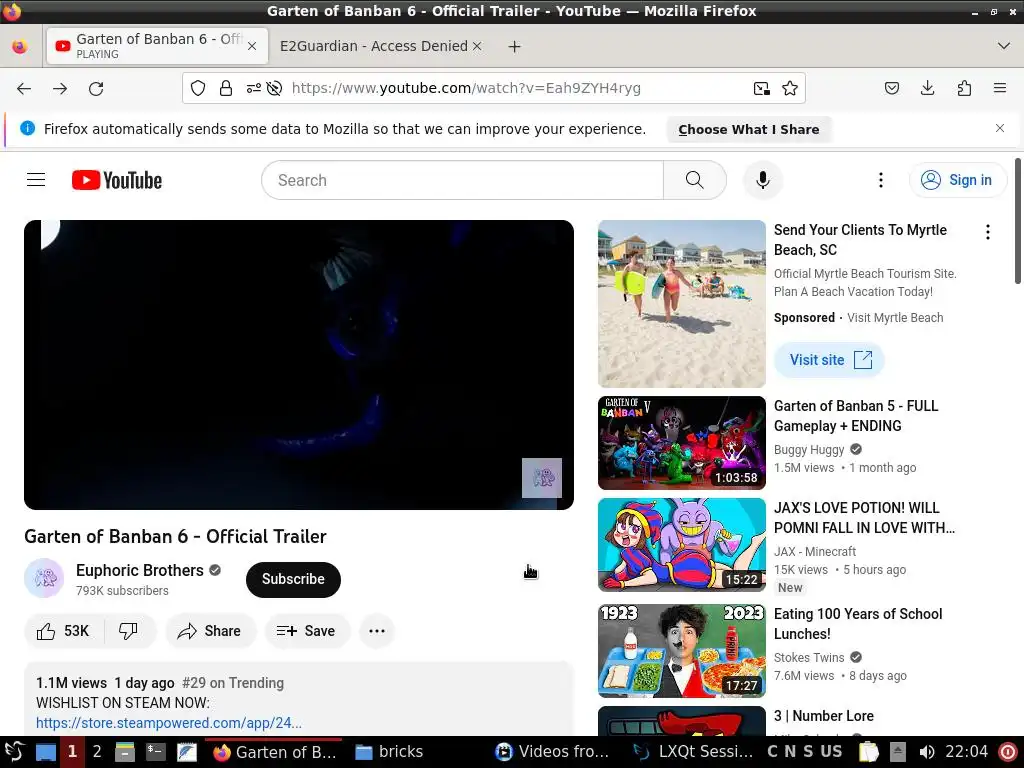Click channel watermark in video player
This screenshot has height=768, width=1024.
tap(541, 478)
